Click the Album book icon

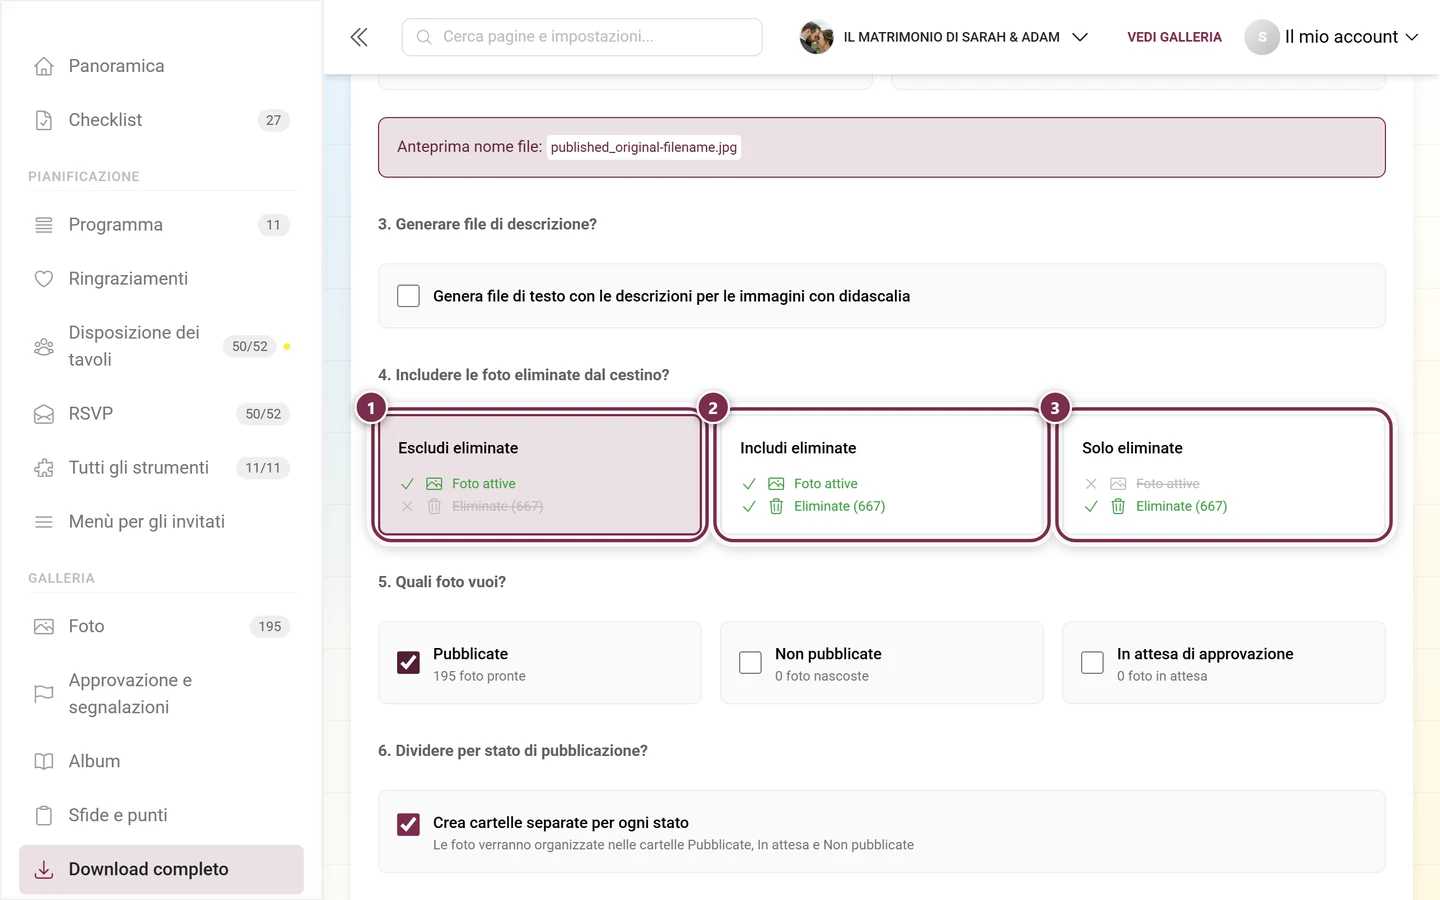coord(44,762)
